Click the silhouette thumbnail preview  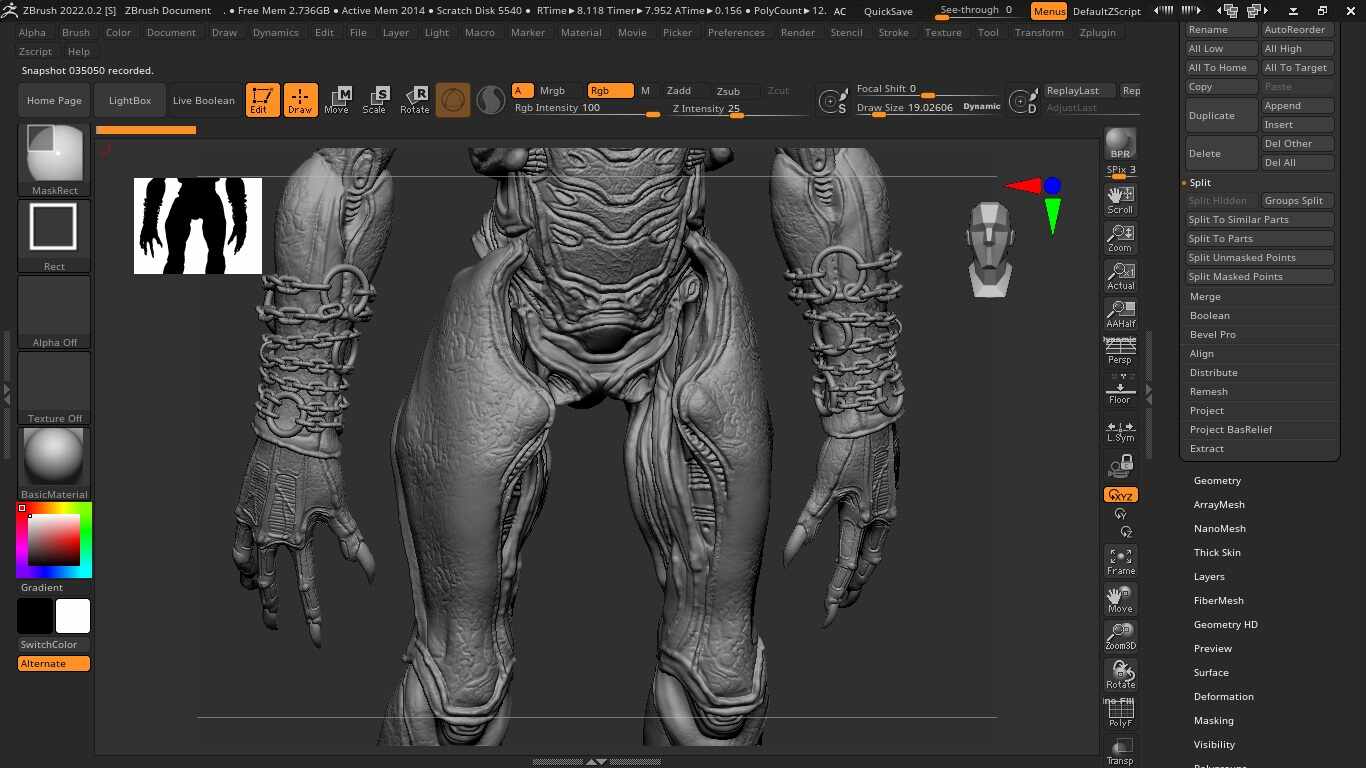198,226
